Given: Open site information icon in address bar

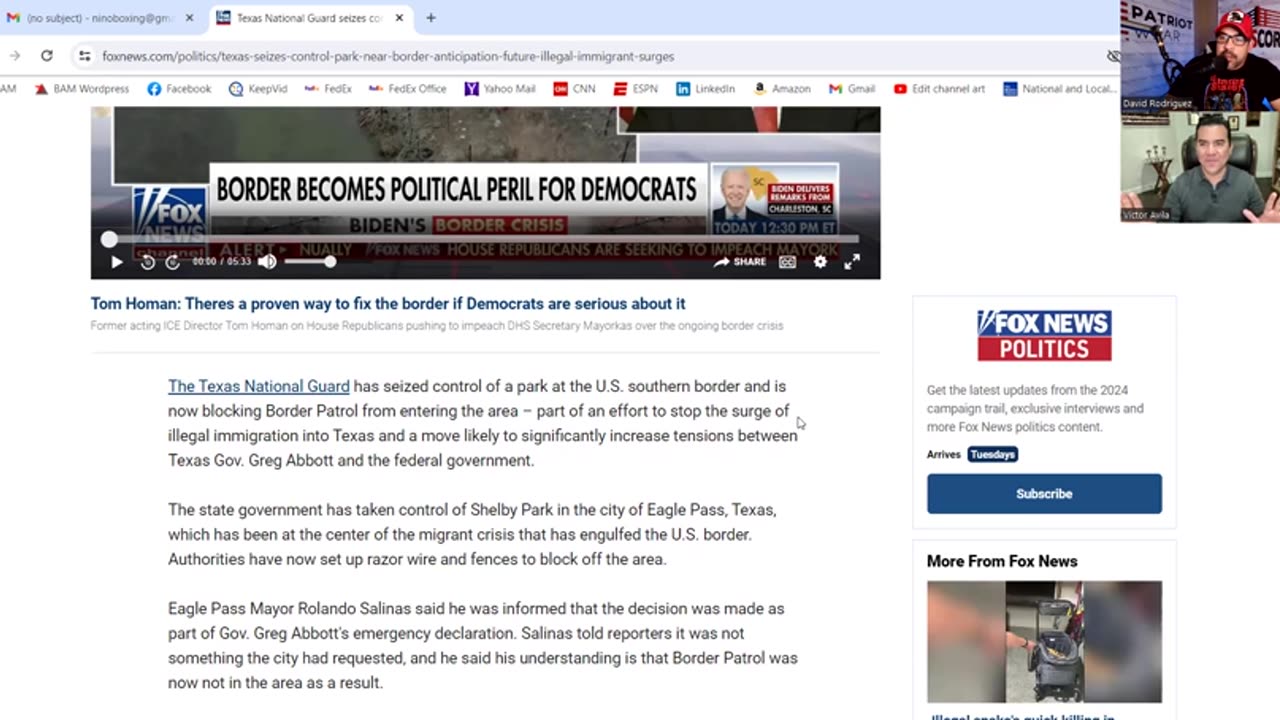Looking at the screenshot, I should [x=85, y=56].
